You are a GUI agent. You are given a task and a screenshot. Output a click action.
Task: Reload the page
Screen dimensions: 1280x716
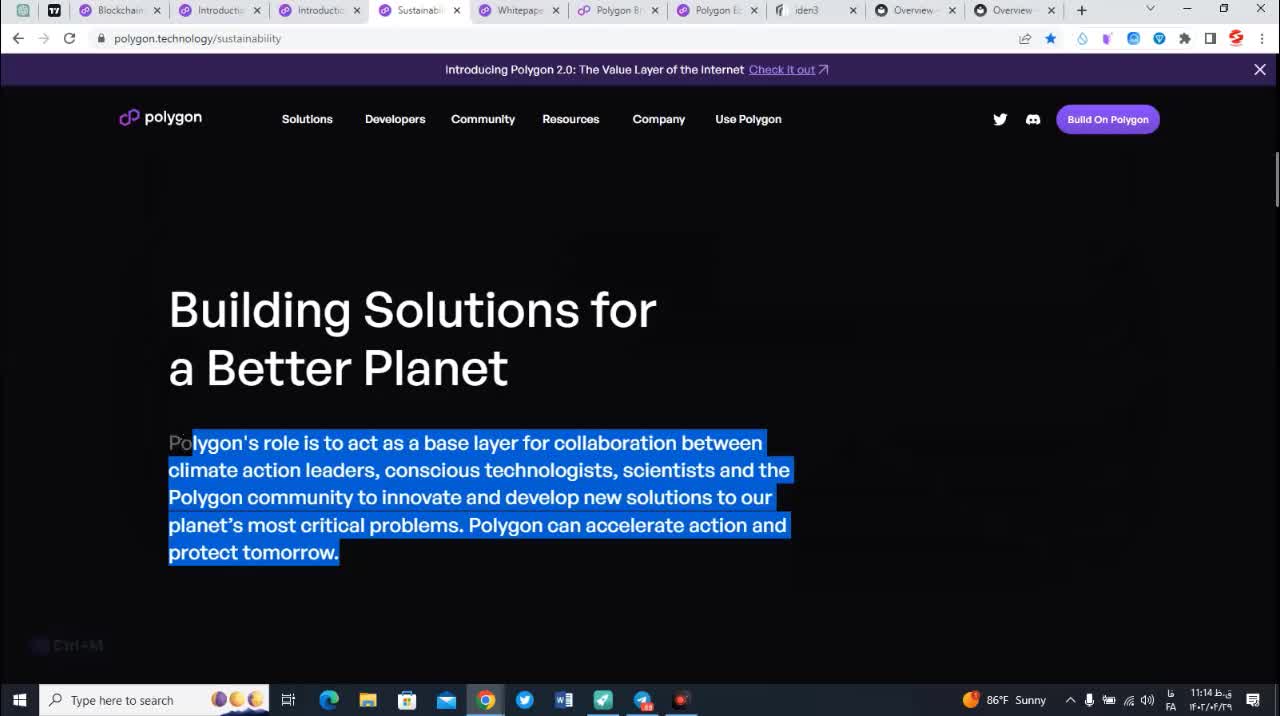click(x=69, y=38)
